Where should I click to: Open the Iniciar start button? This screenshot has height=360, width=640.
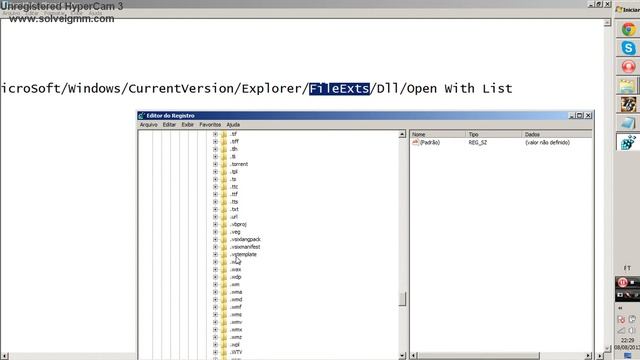[628, 9]
